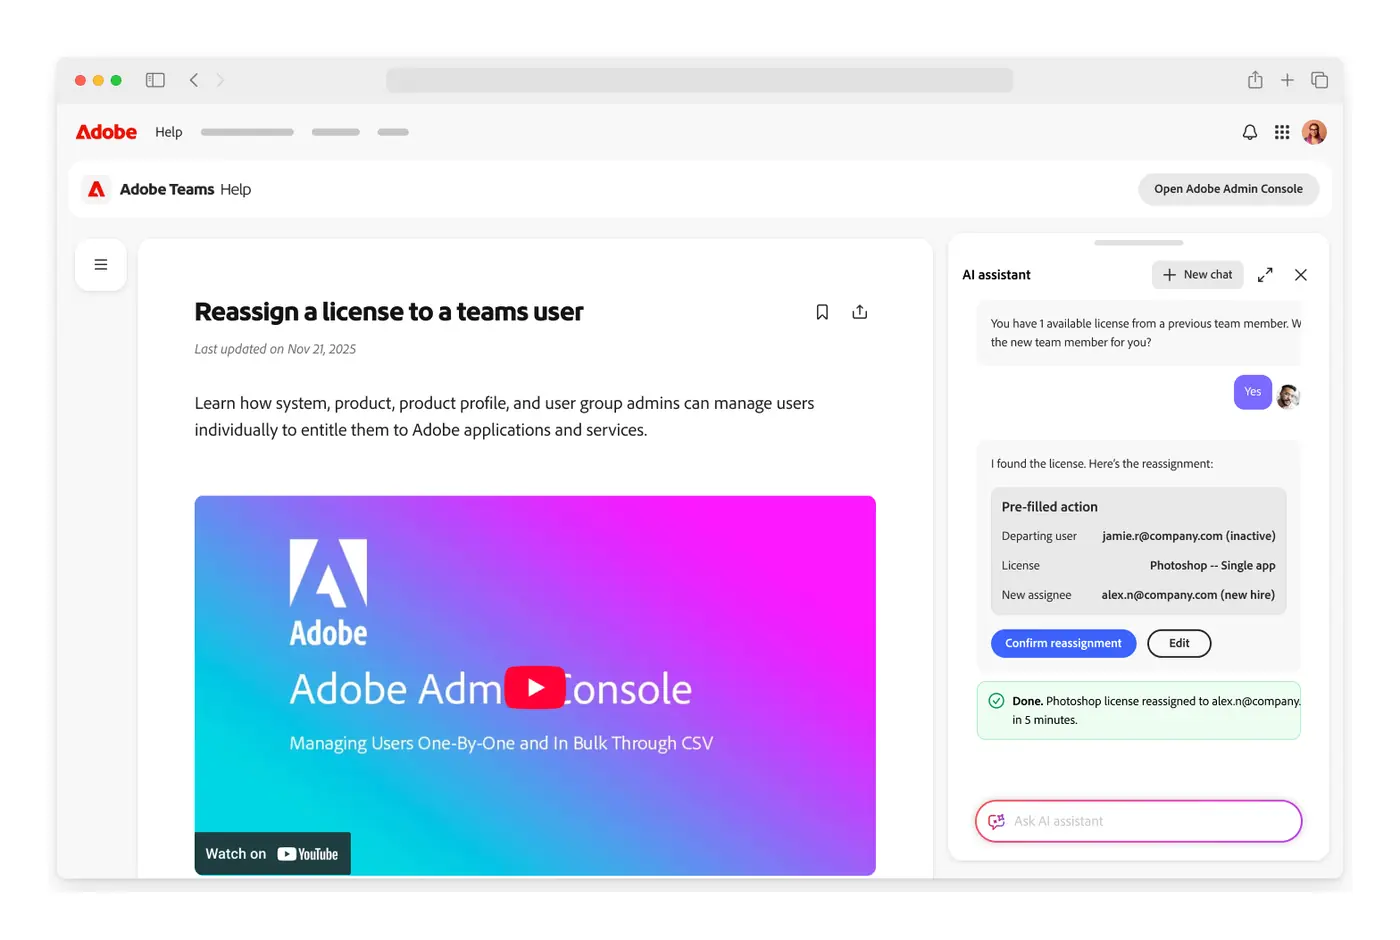Click the green checkmark Done status icon
Viewport: 1400px width, 940px height.
click(996, 701)
